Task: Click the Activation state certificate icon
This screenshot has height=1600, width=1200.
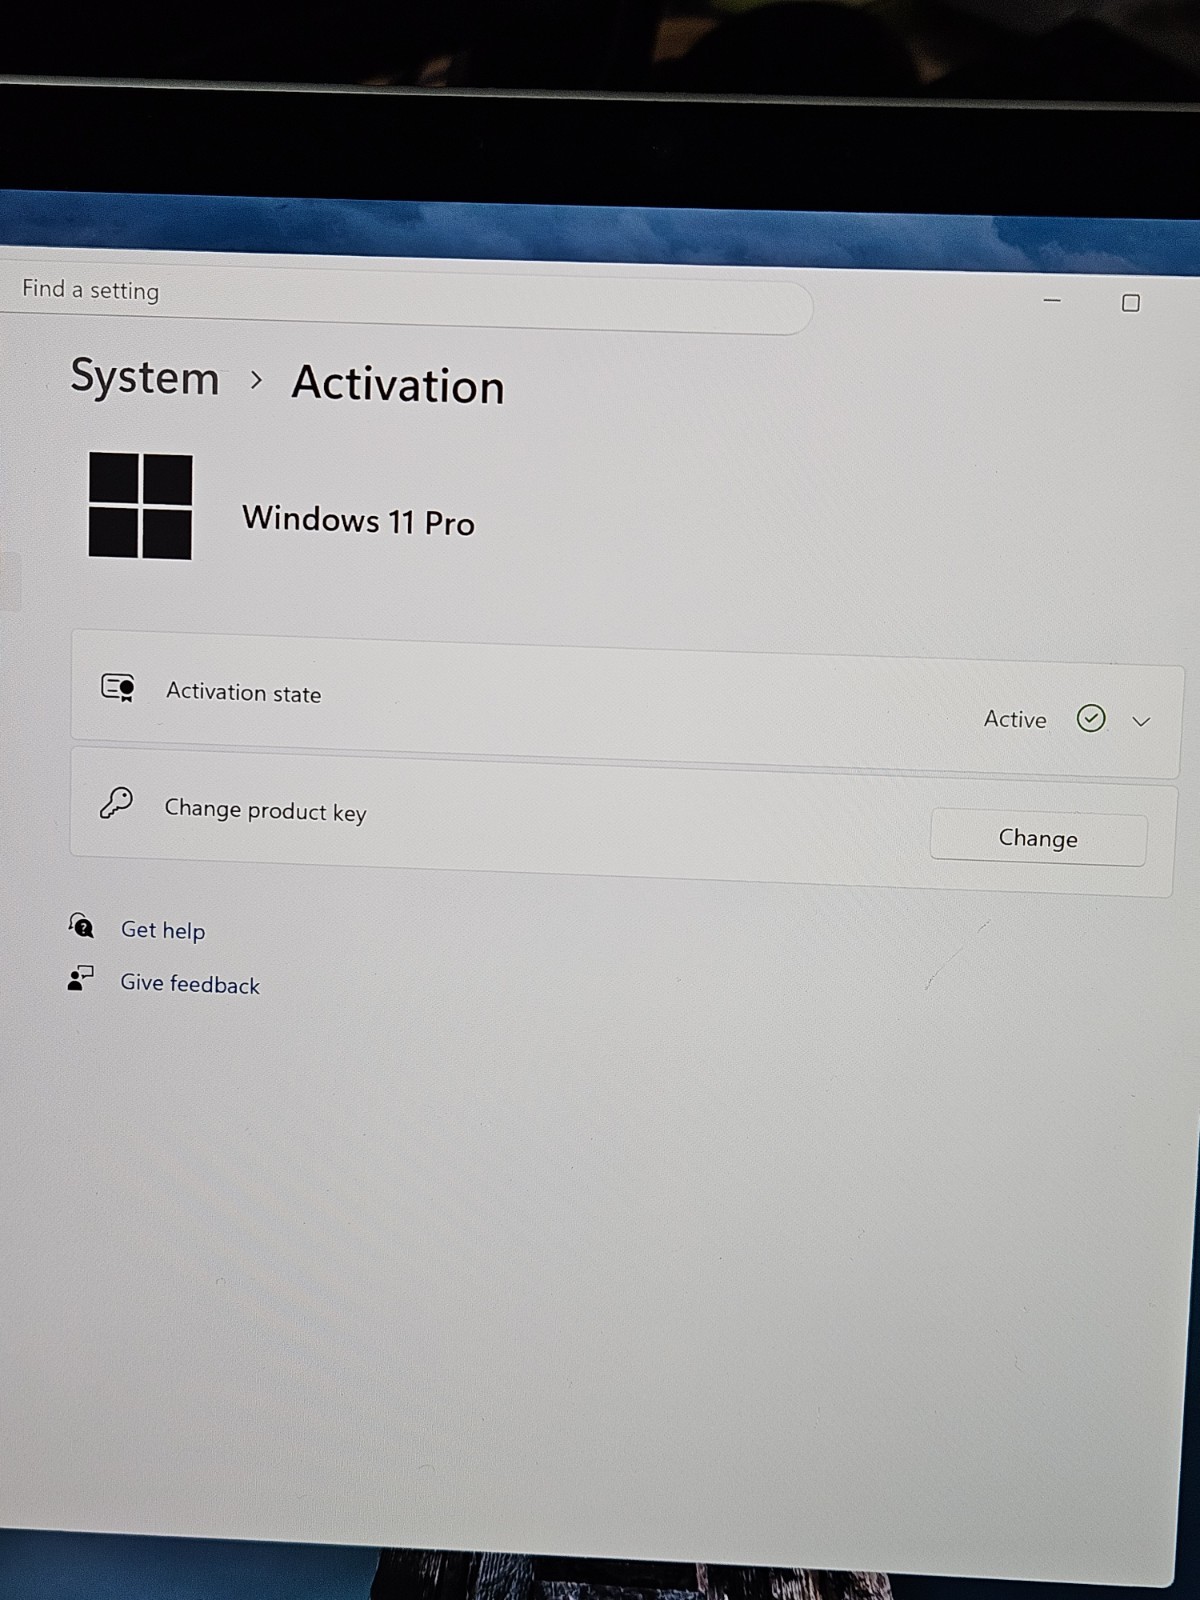Action: (118, 688)
